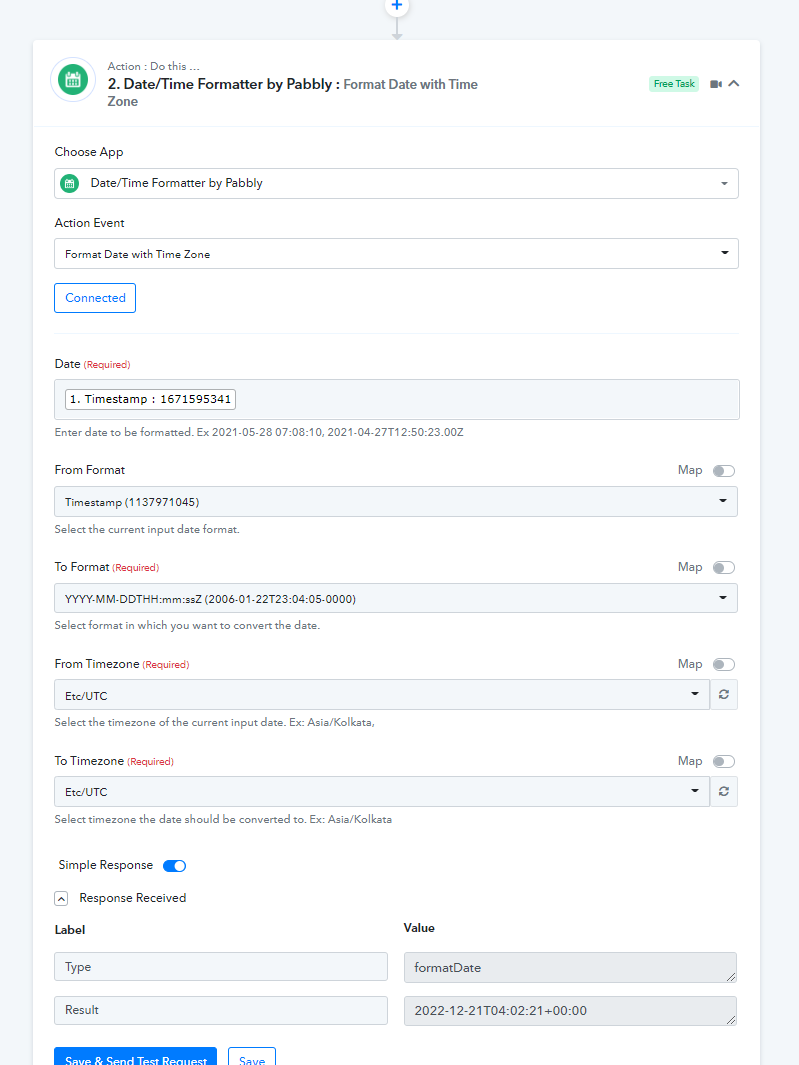Open the video tutorial camera icon

[x=715, y=84]
